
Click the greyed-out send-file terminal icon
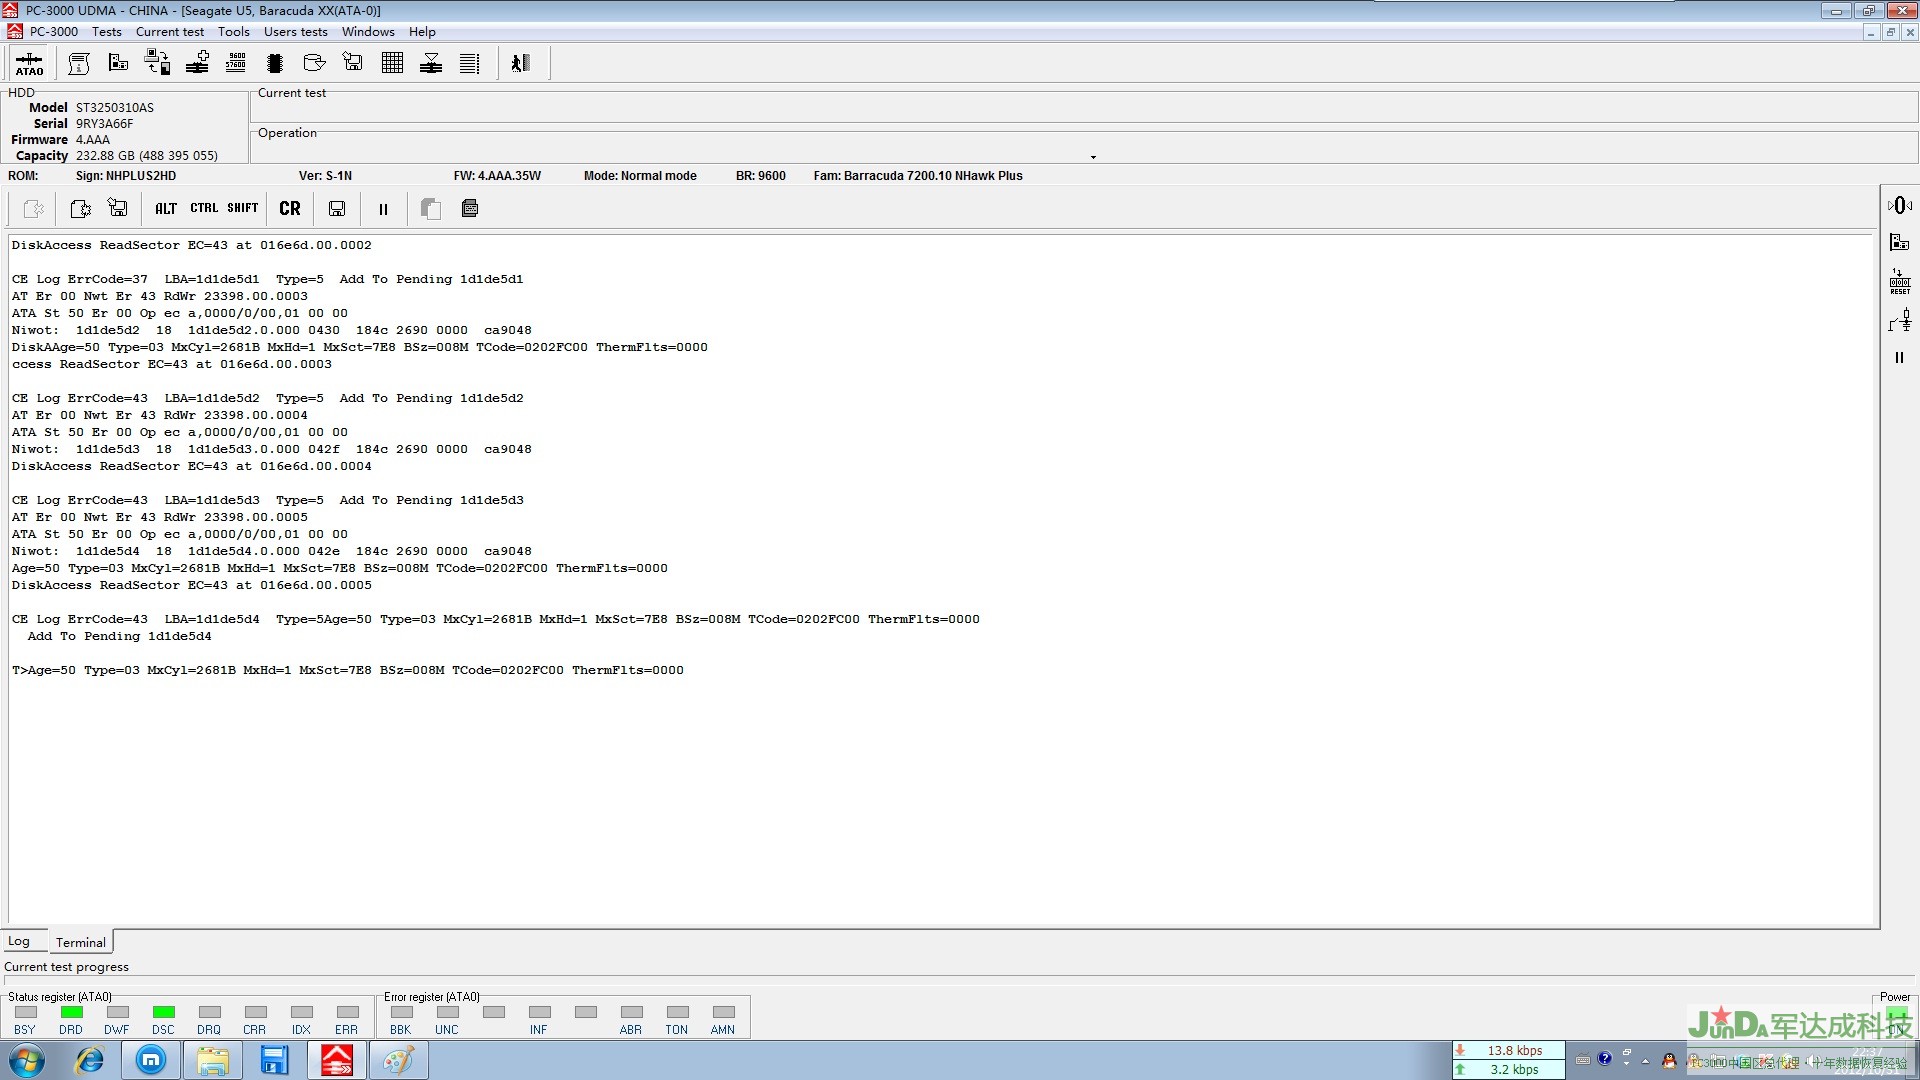point(33,208)
